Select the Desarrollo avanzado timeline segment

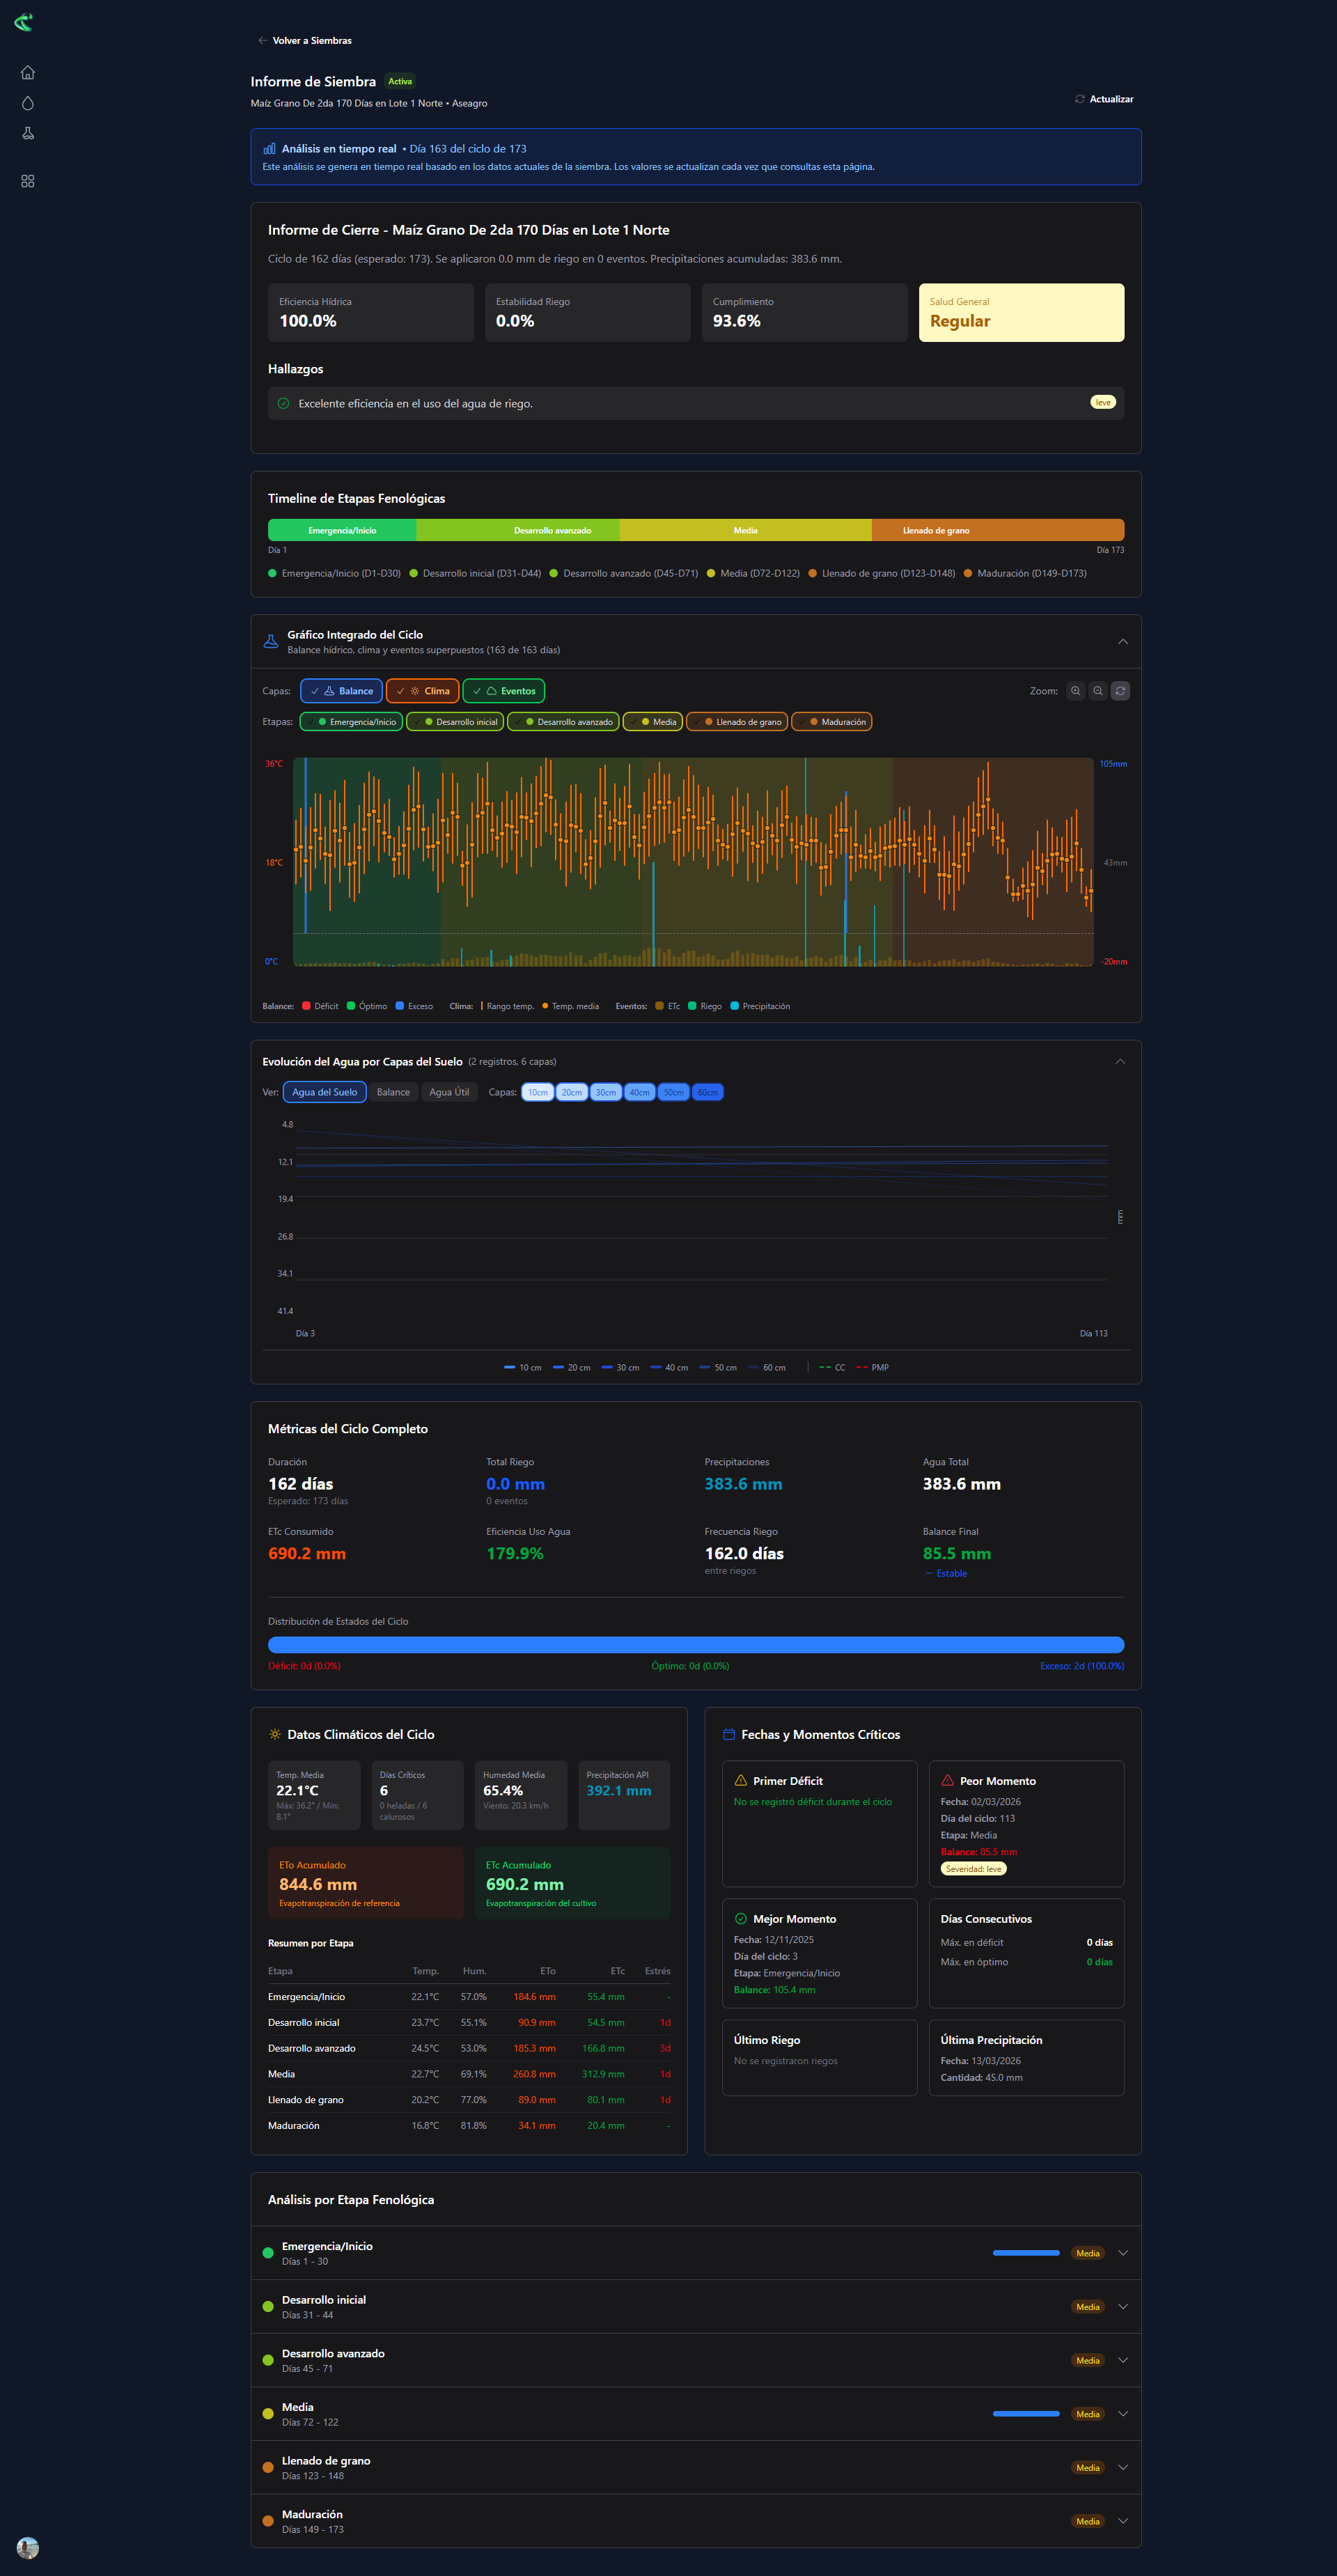tap(552, 531)
